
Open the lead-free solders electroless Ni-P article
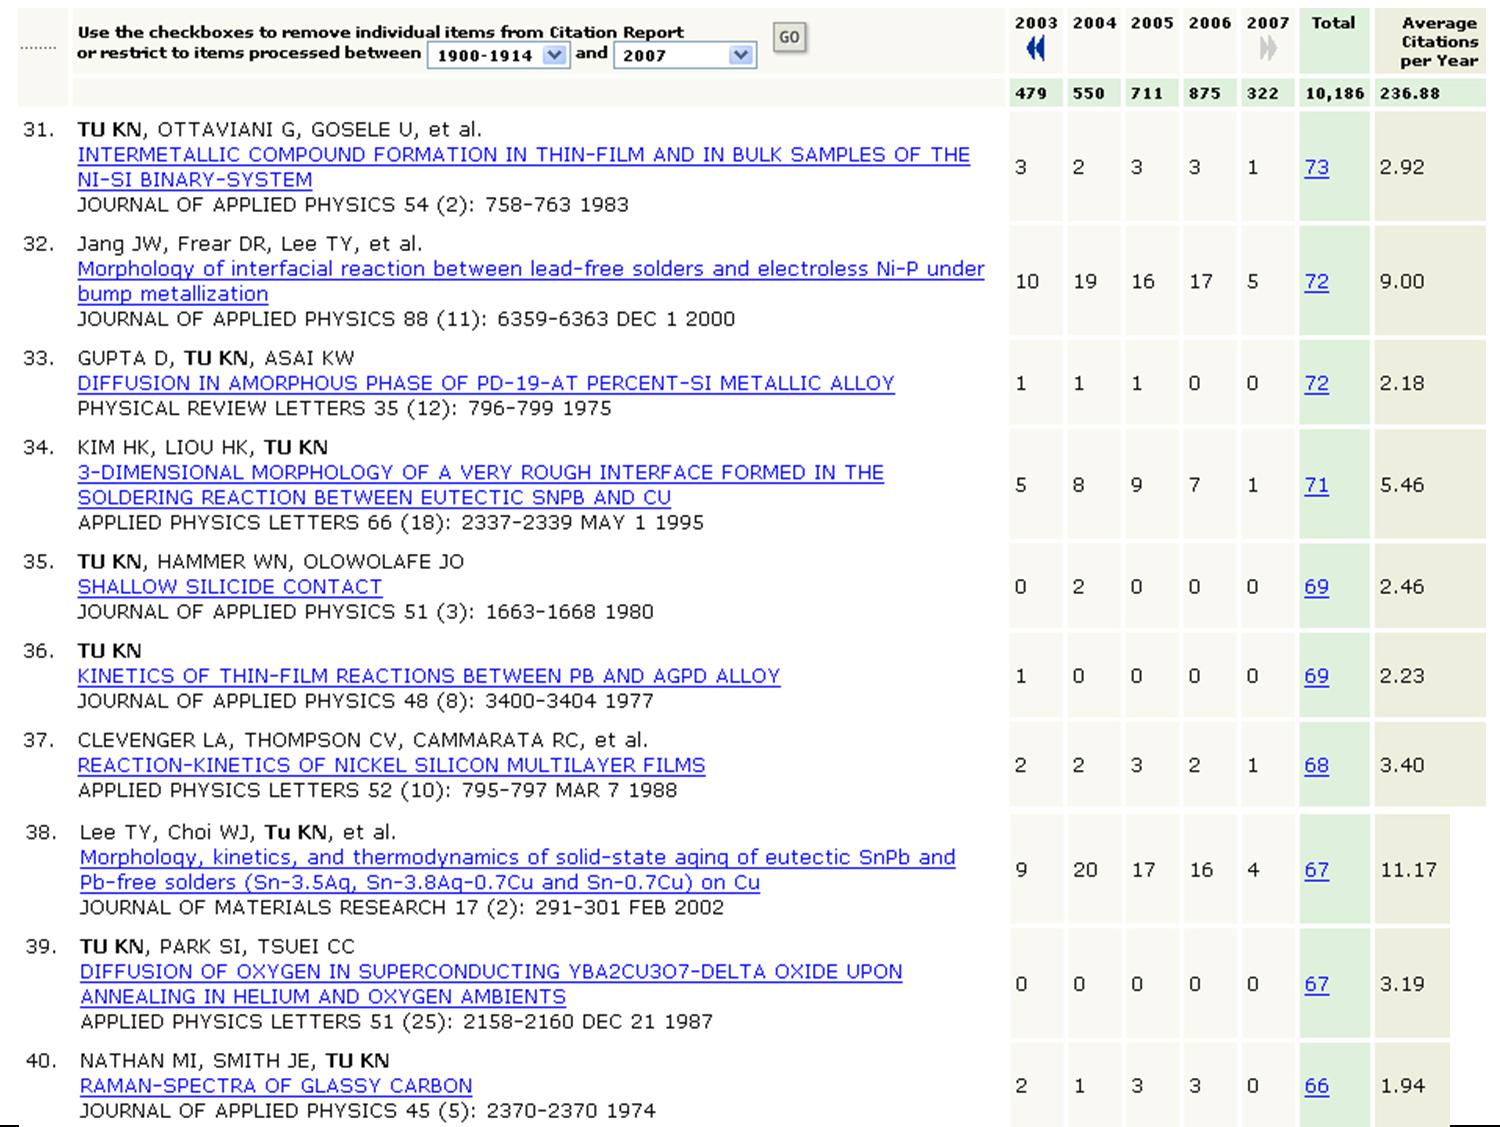[531, 281]
